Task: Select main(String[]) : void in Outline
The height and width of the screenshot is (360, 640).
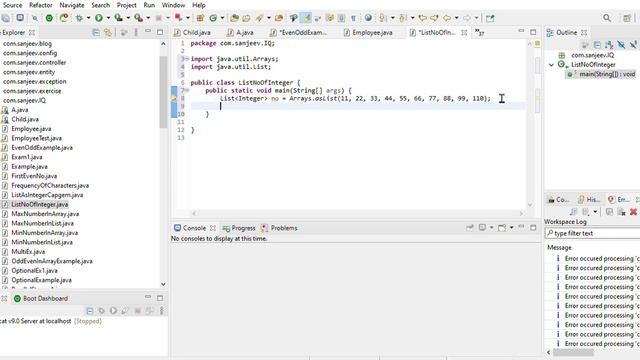Action: [x=602, y=74]
